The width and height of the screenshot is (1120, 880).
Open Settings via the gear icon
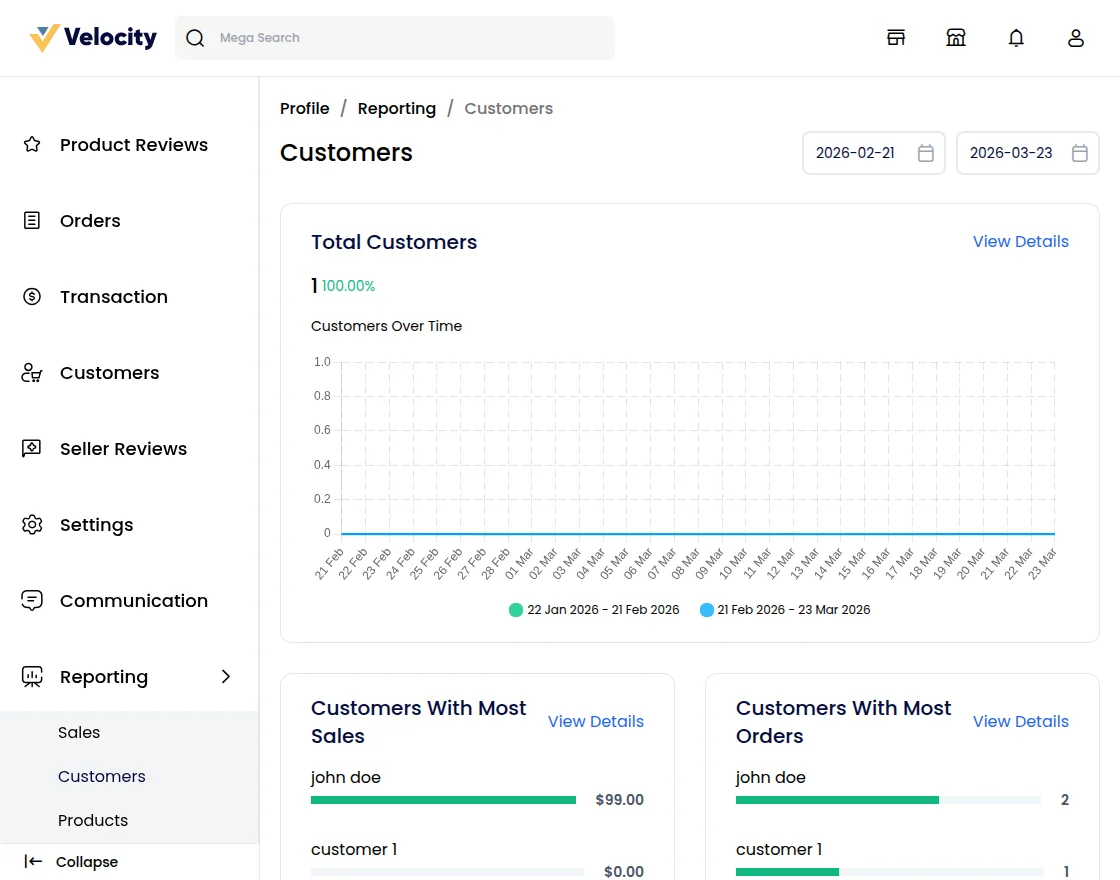pyautogui.click(x=31, y=524)
